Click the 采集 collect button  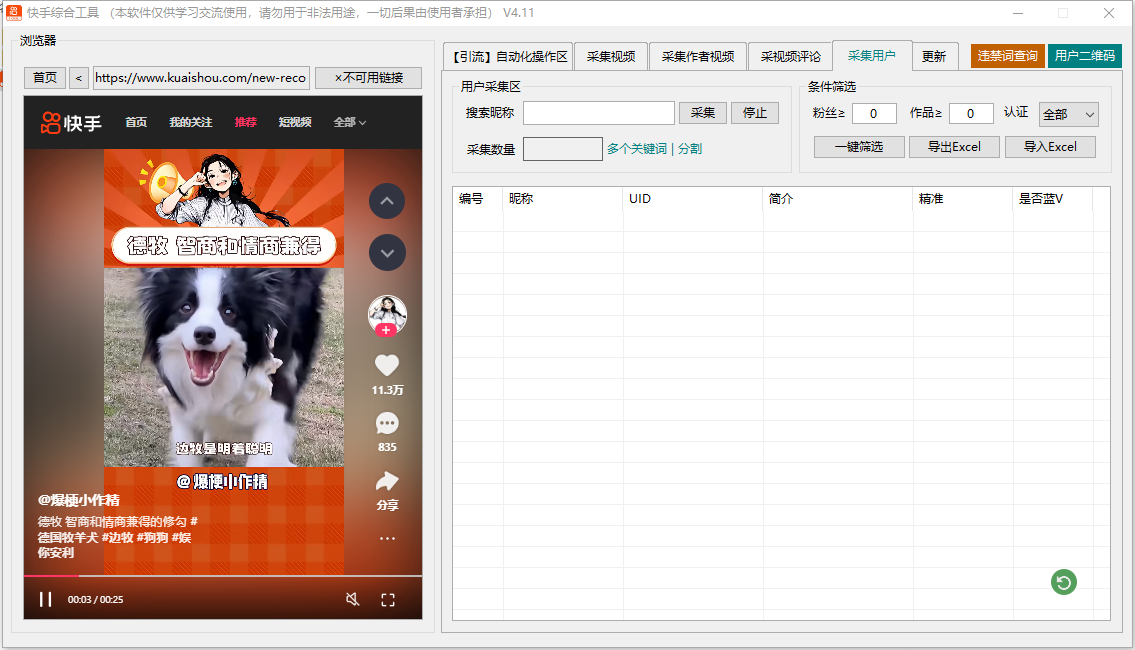click(702, 113)
